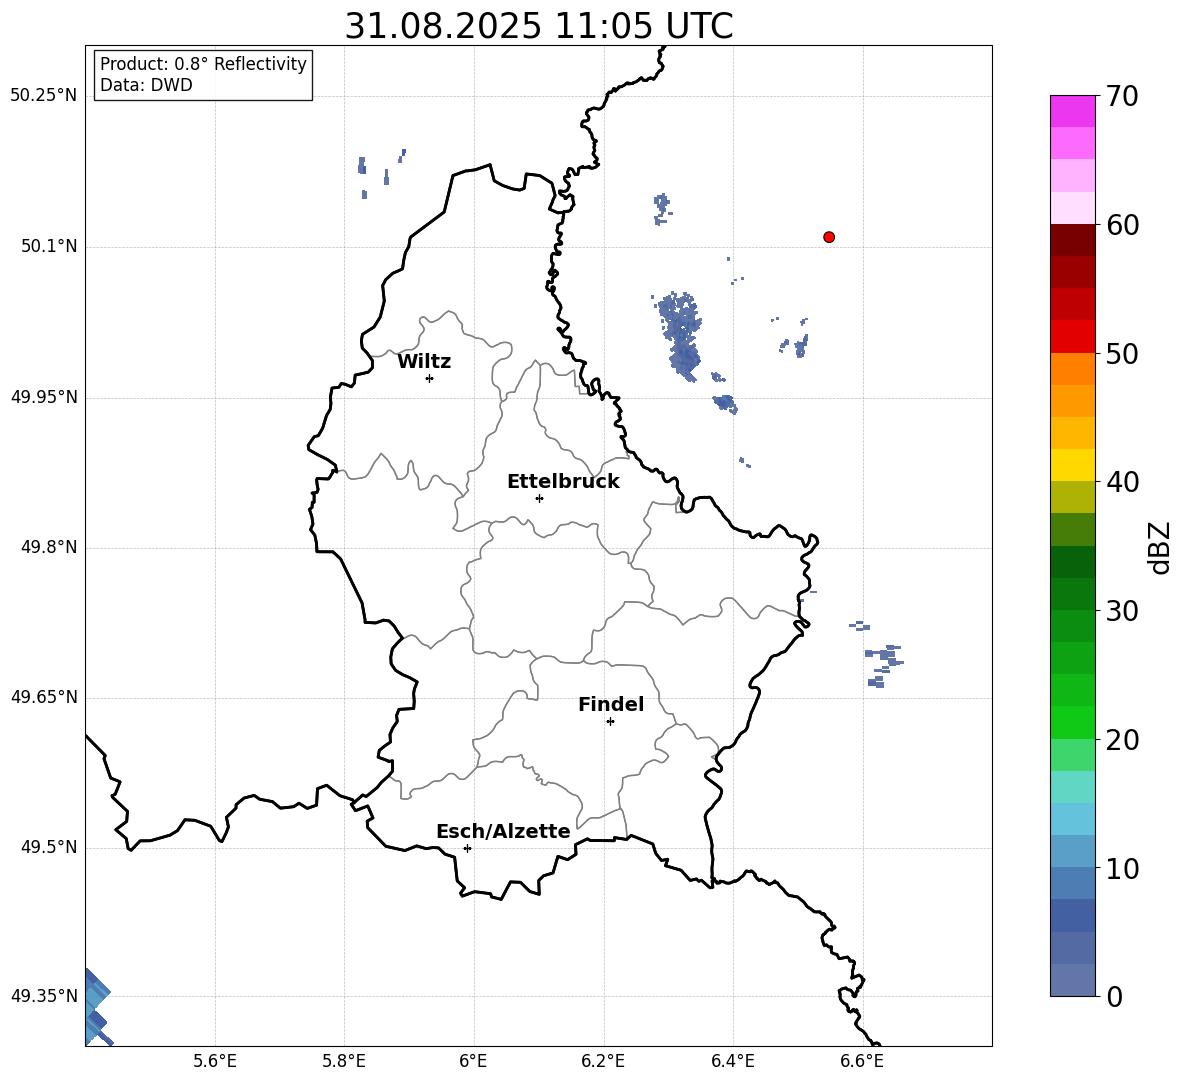Click the bright green swatch above 20
Image resolution: width=1184 pixels, height=1081 pixels.
tap(1072, 722)
